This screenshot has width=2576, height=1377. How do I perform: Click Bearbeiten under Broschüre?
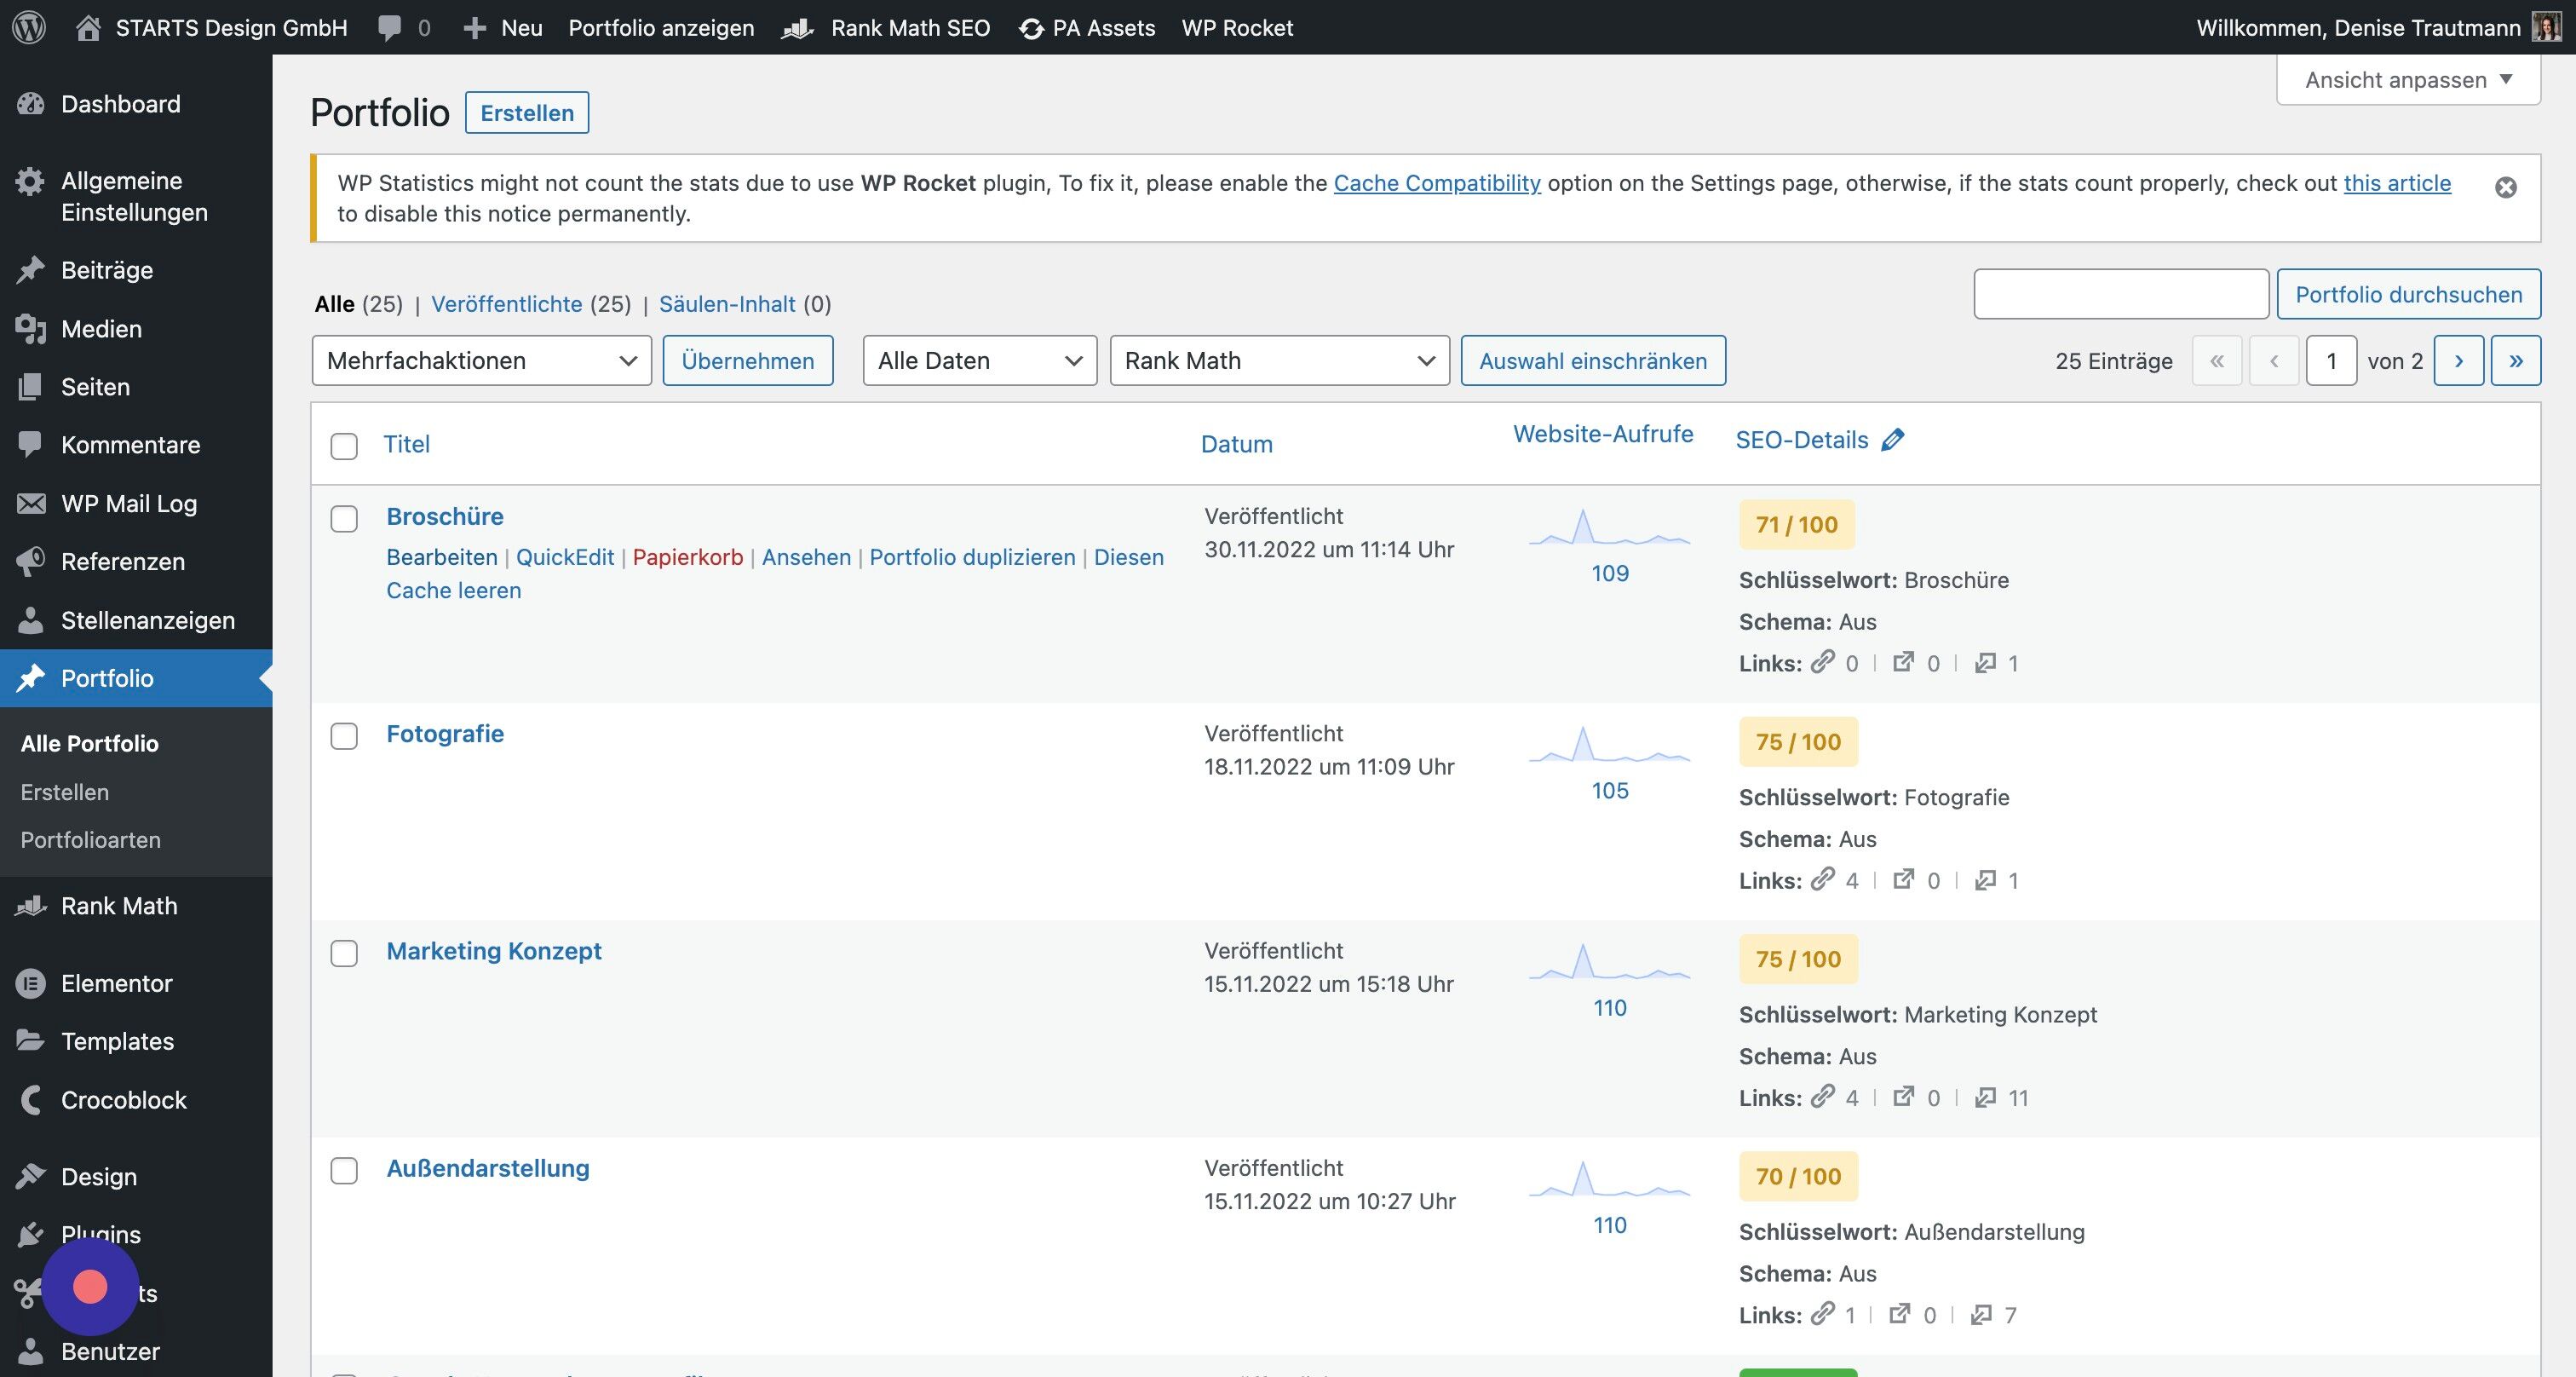(x=442, y=557)
